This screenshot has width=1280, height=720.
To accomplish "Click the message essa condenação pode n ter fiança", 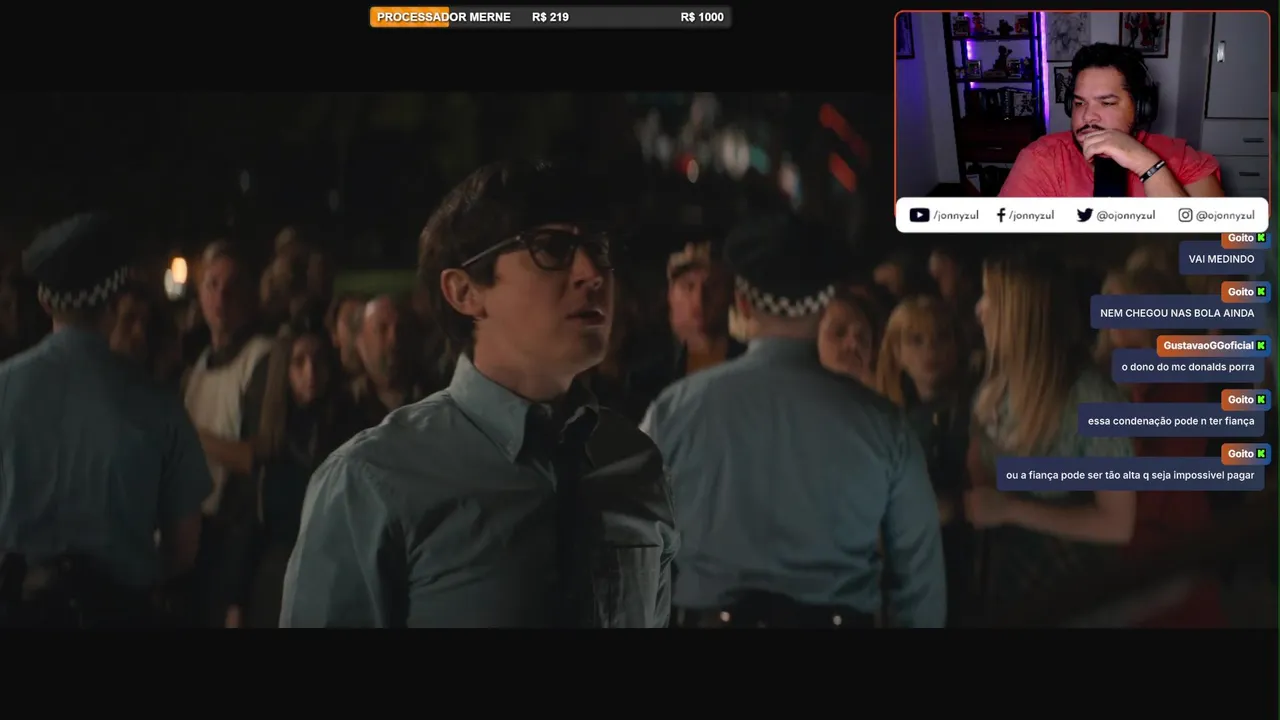I will [x=1171, y=421].
